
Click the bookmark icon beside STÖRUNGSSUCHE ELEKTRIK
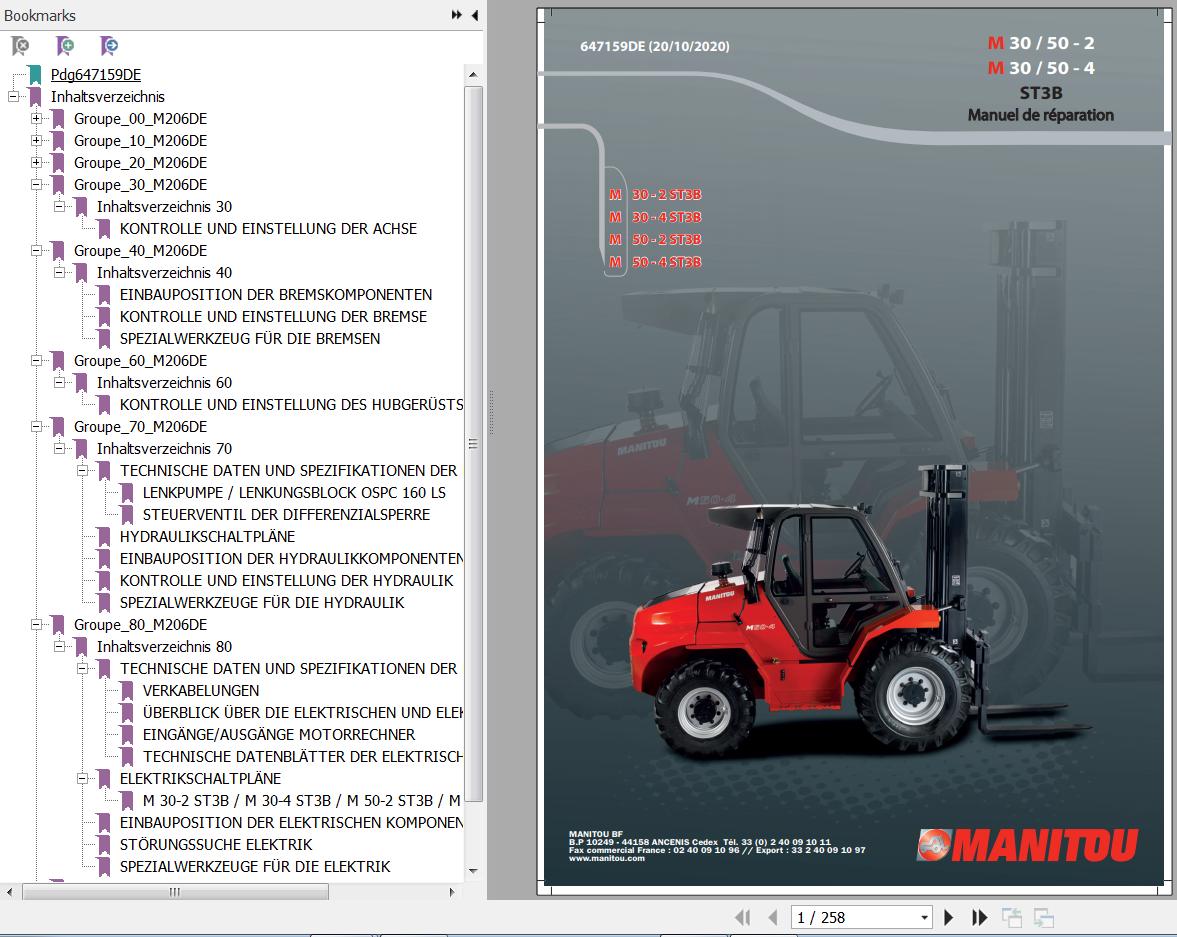(x=104, y=845)
